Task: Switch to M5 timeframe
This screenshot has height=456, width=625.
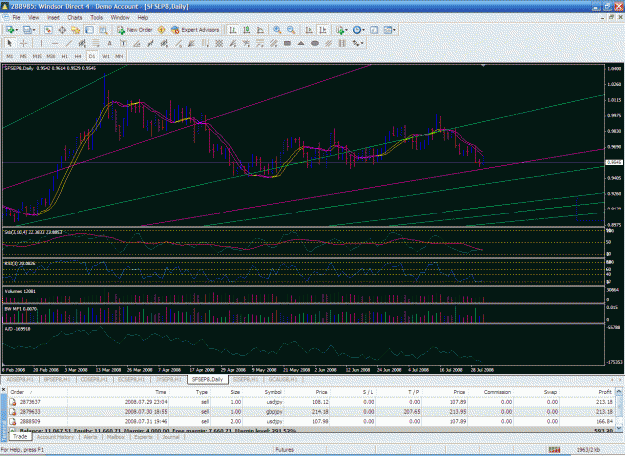Action: pyautogui.click(x=23, y=56)
